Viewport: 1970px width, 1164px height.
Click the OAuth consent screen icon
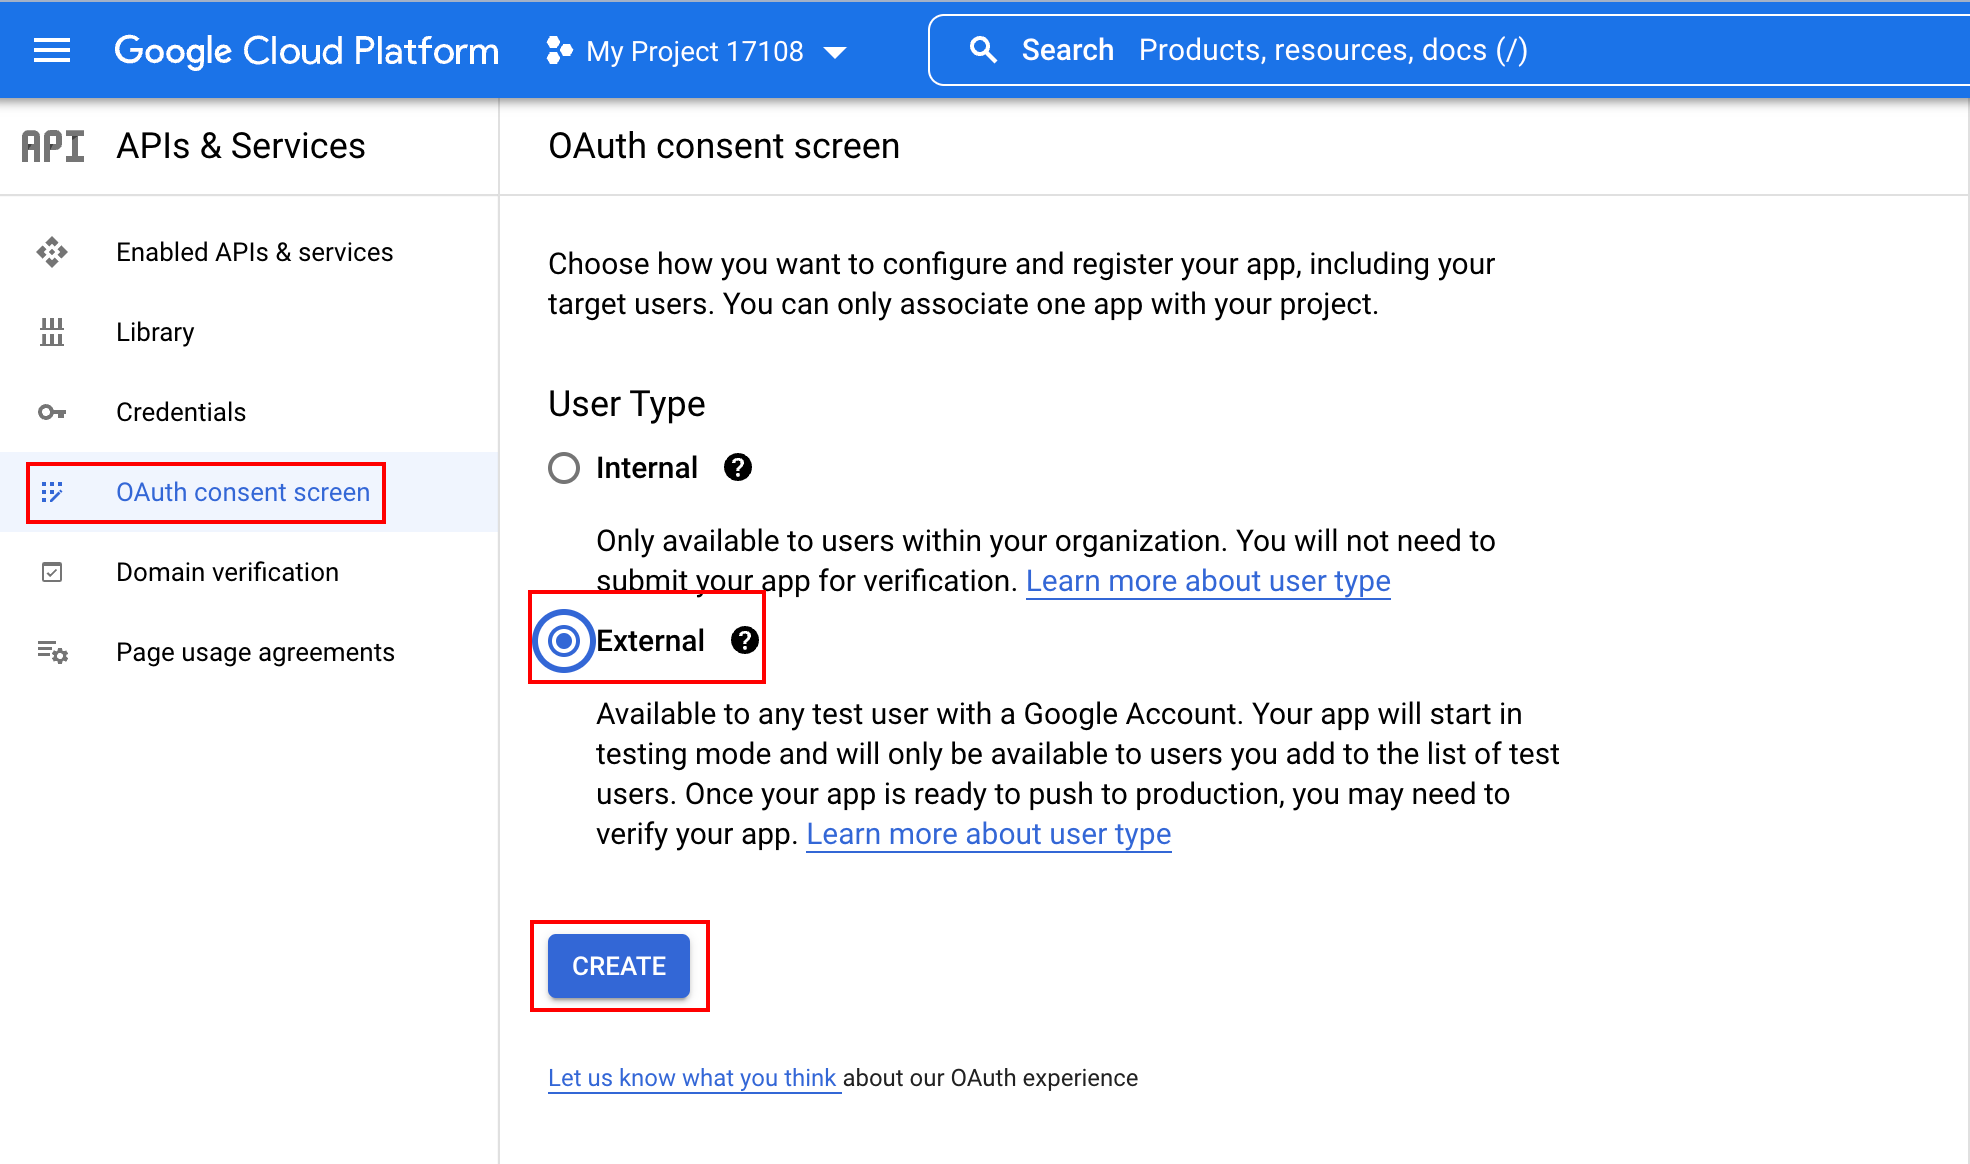[53, 491]
